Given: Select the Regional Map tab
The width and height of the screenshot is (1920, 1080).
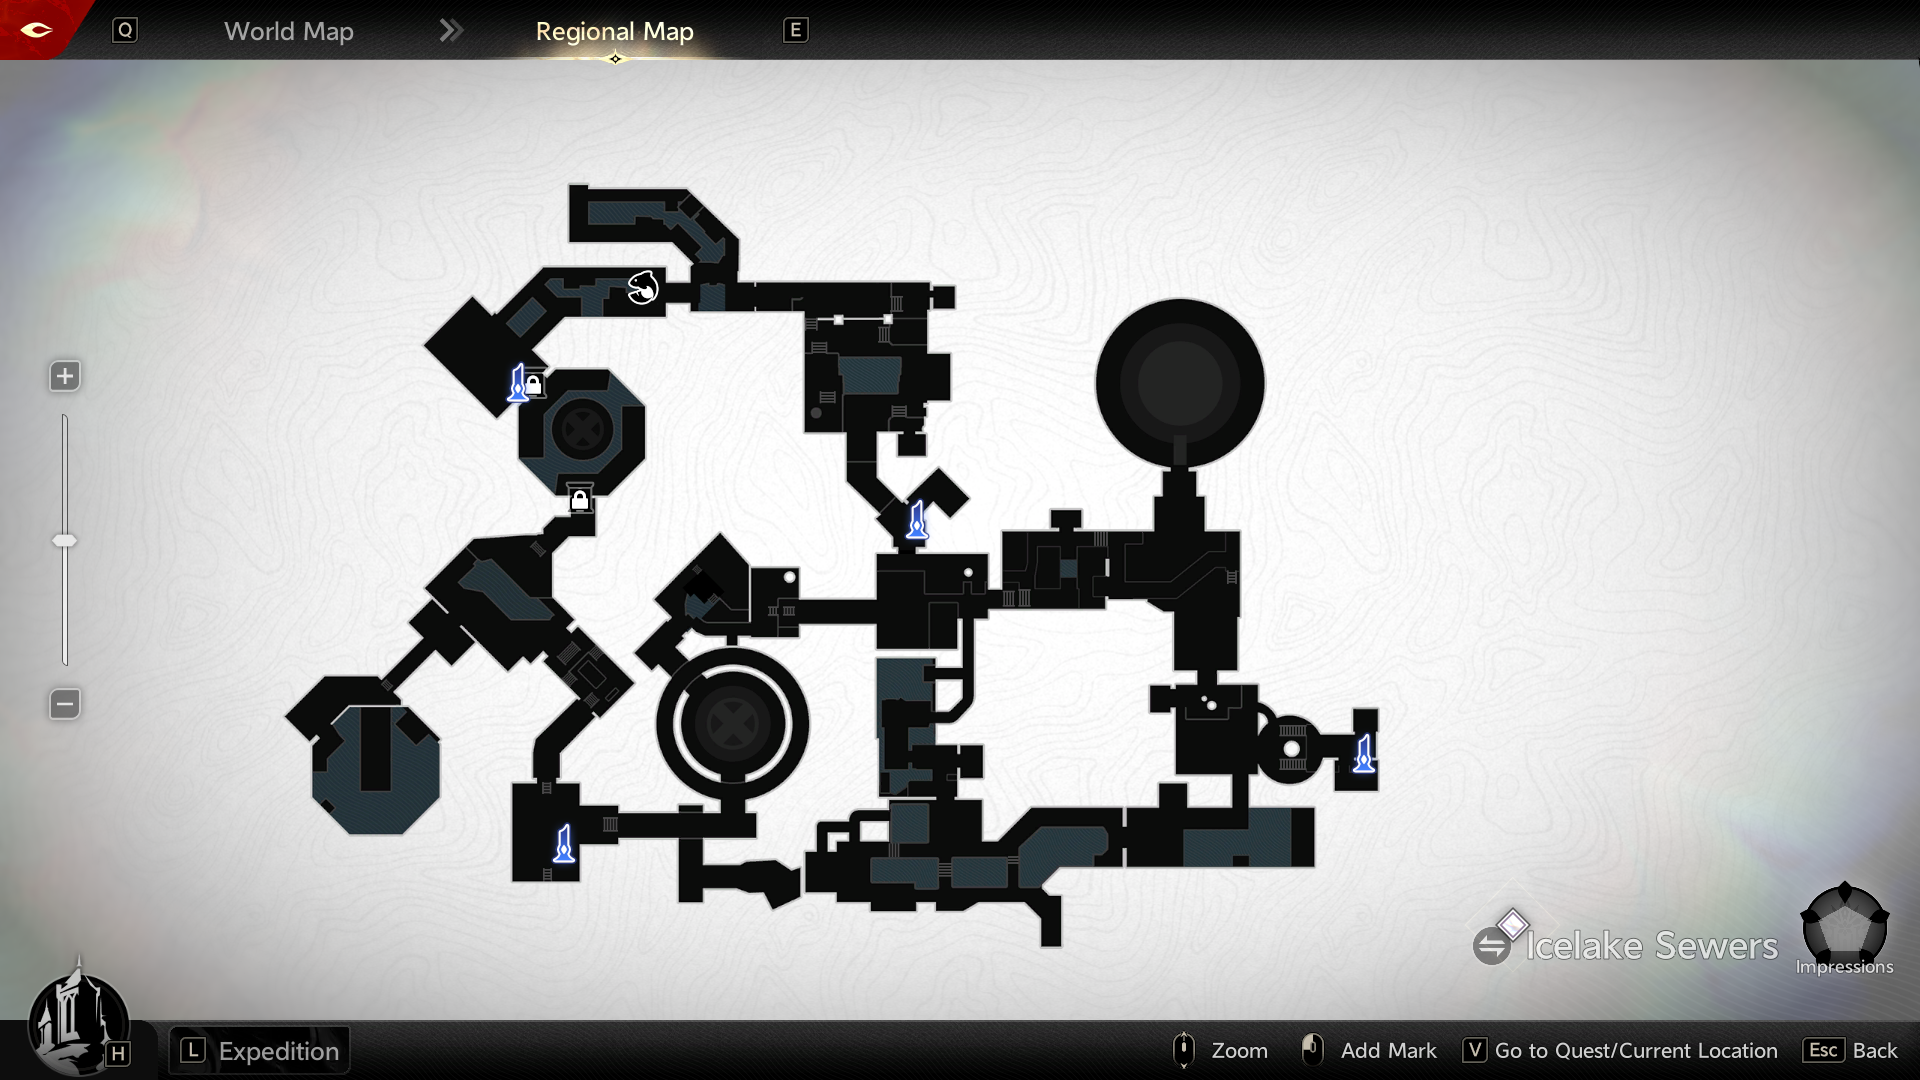Looking at the screenshot, I should coord(614,31).
